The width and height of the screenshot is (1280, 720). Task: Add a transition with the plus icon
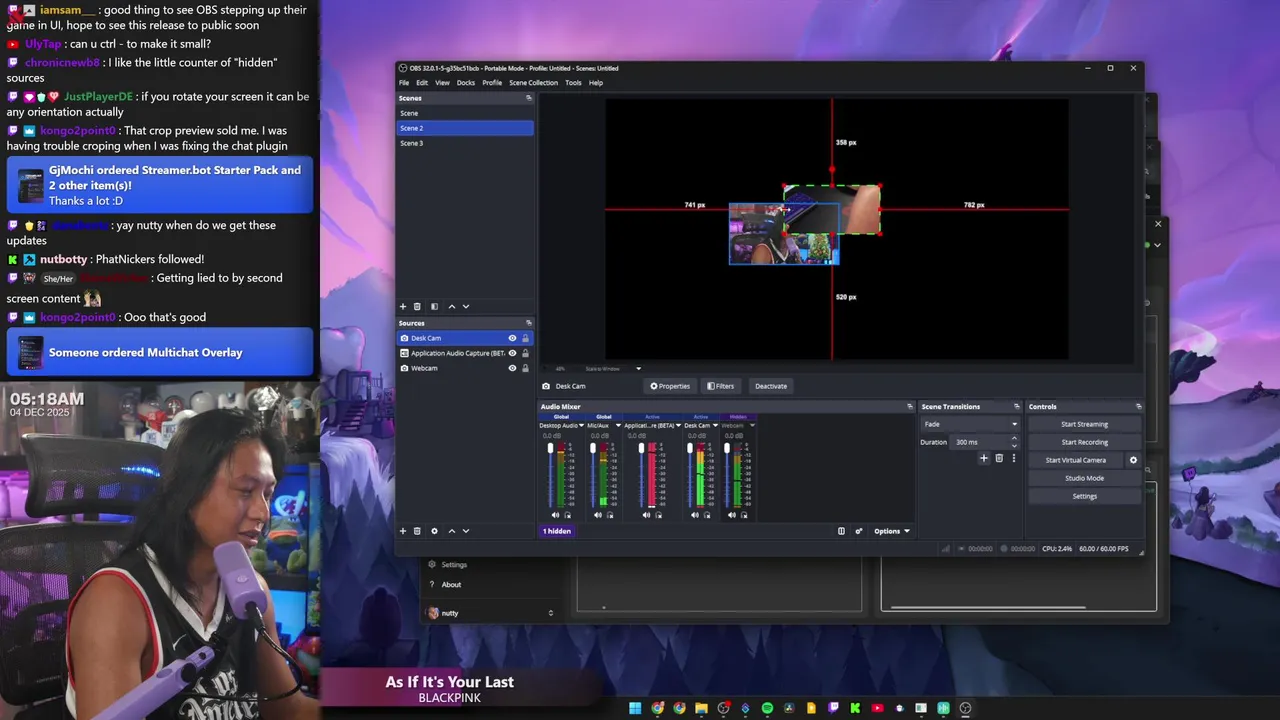[x=984, y=458]
